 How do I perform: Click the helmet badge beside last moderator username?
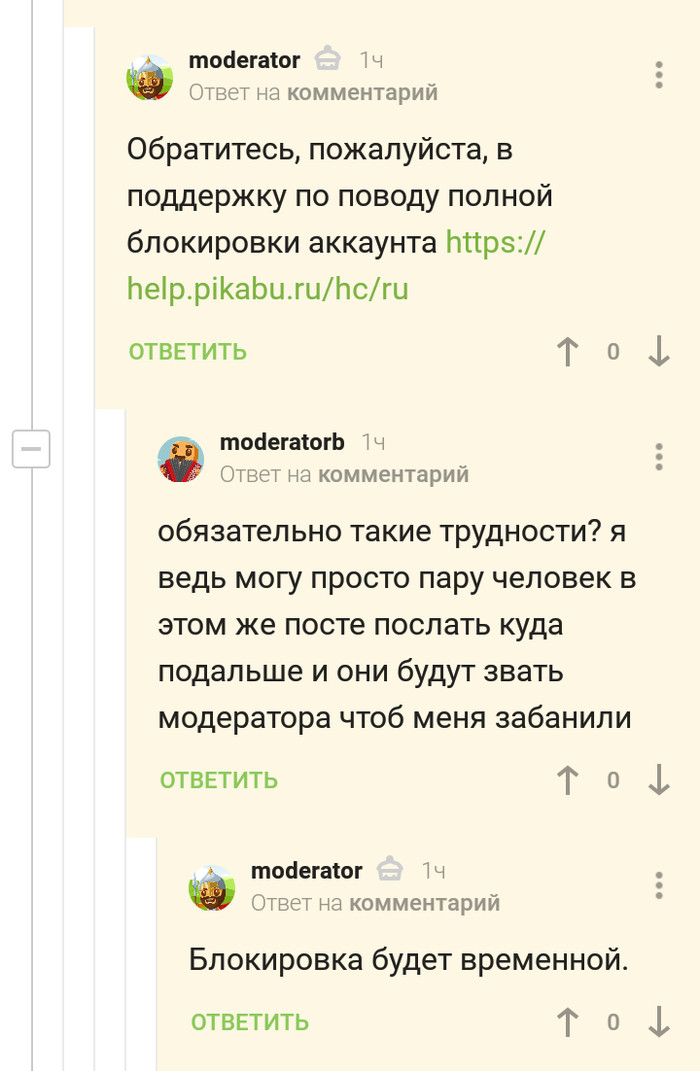[x=390, y=870]
